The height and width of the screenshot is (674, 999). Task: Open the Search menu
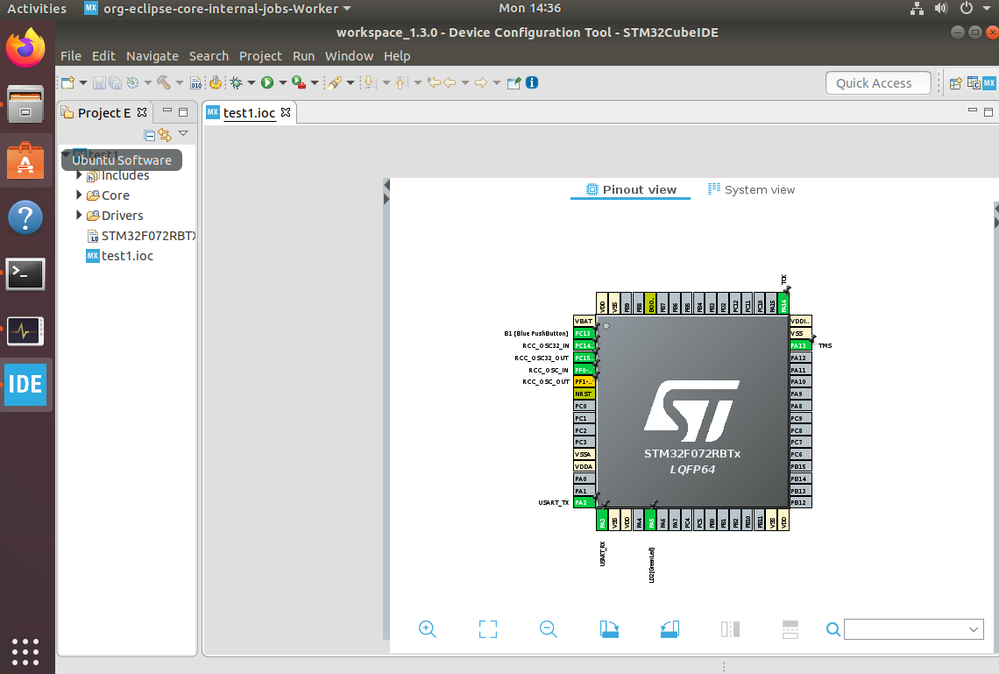tap(208, 56)
